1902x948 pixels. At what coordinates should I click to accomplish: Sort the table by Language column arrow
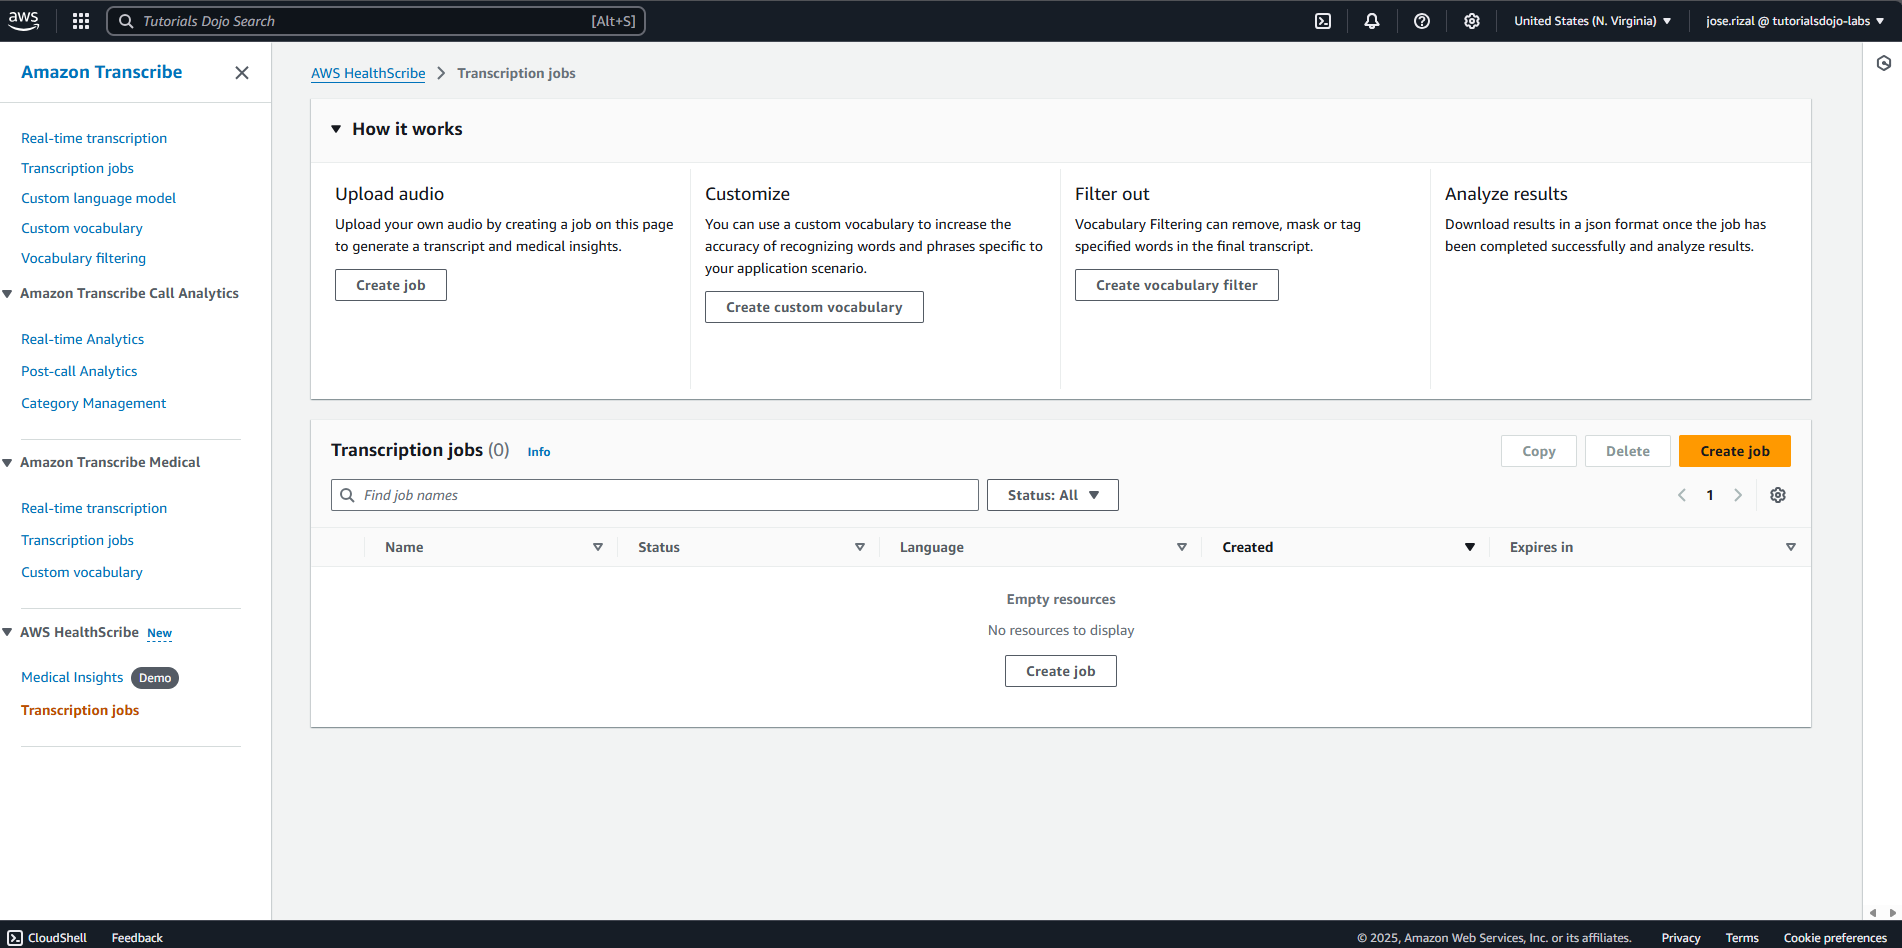1182,547
